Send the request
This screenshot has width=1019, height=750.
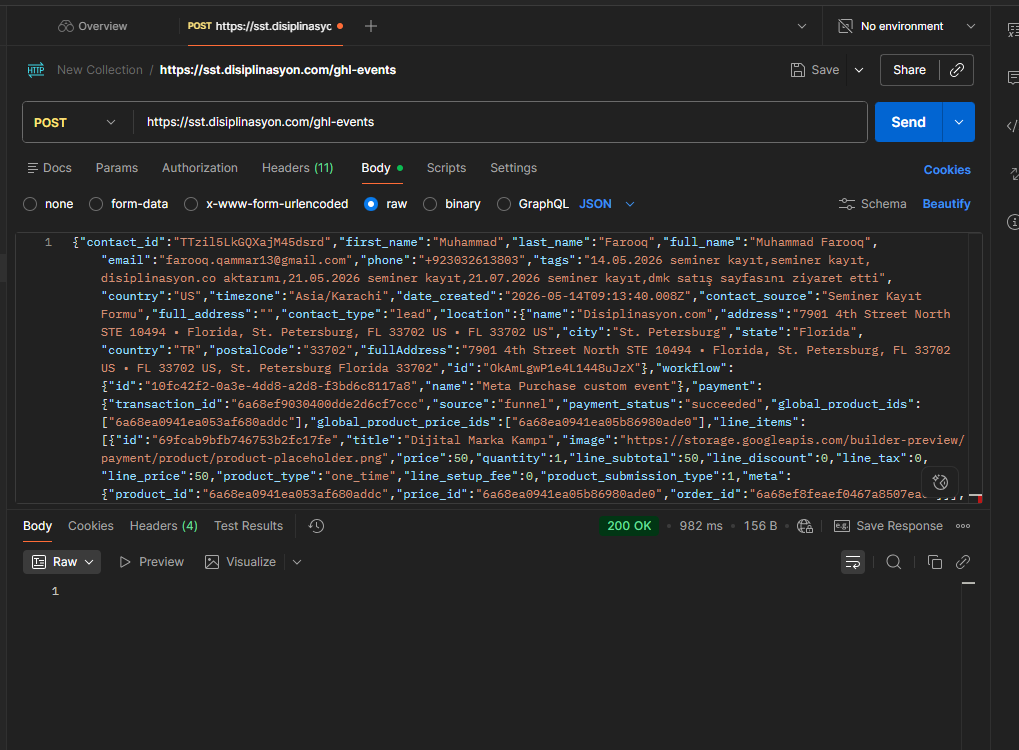[908, 122]
